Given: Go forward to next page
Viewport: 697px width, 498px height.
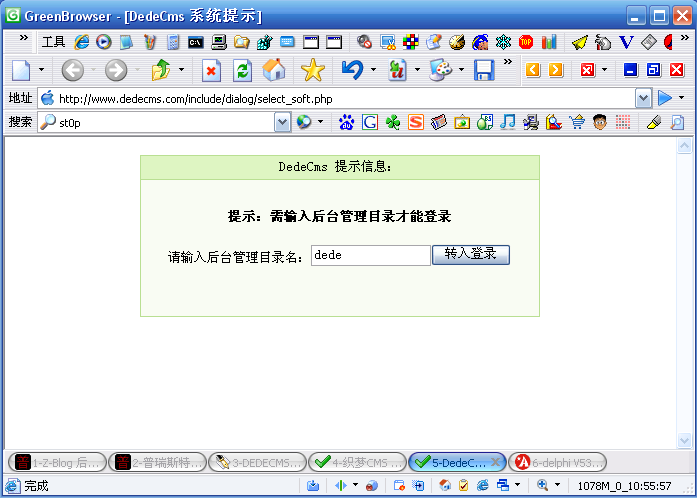Looking at the screenshot, I should (116, 70).
